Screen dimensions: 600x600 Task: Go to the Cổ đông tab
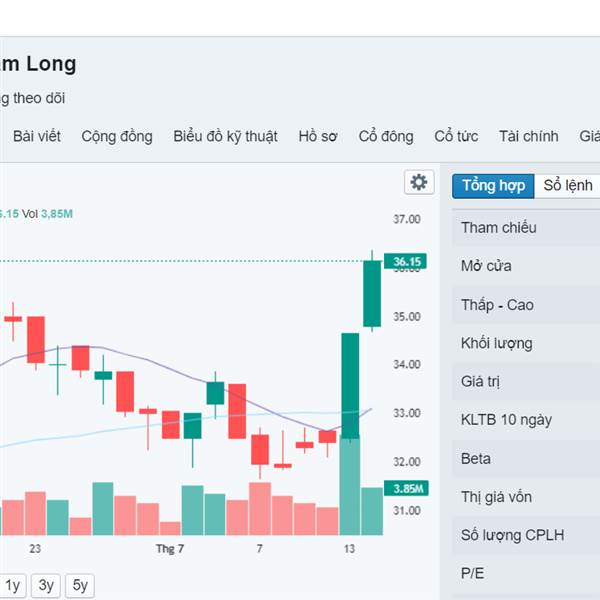[386, 137]
